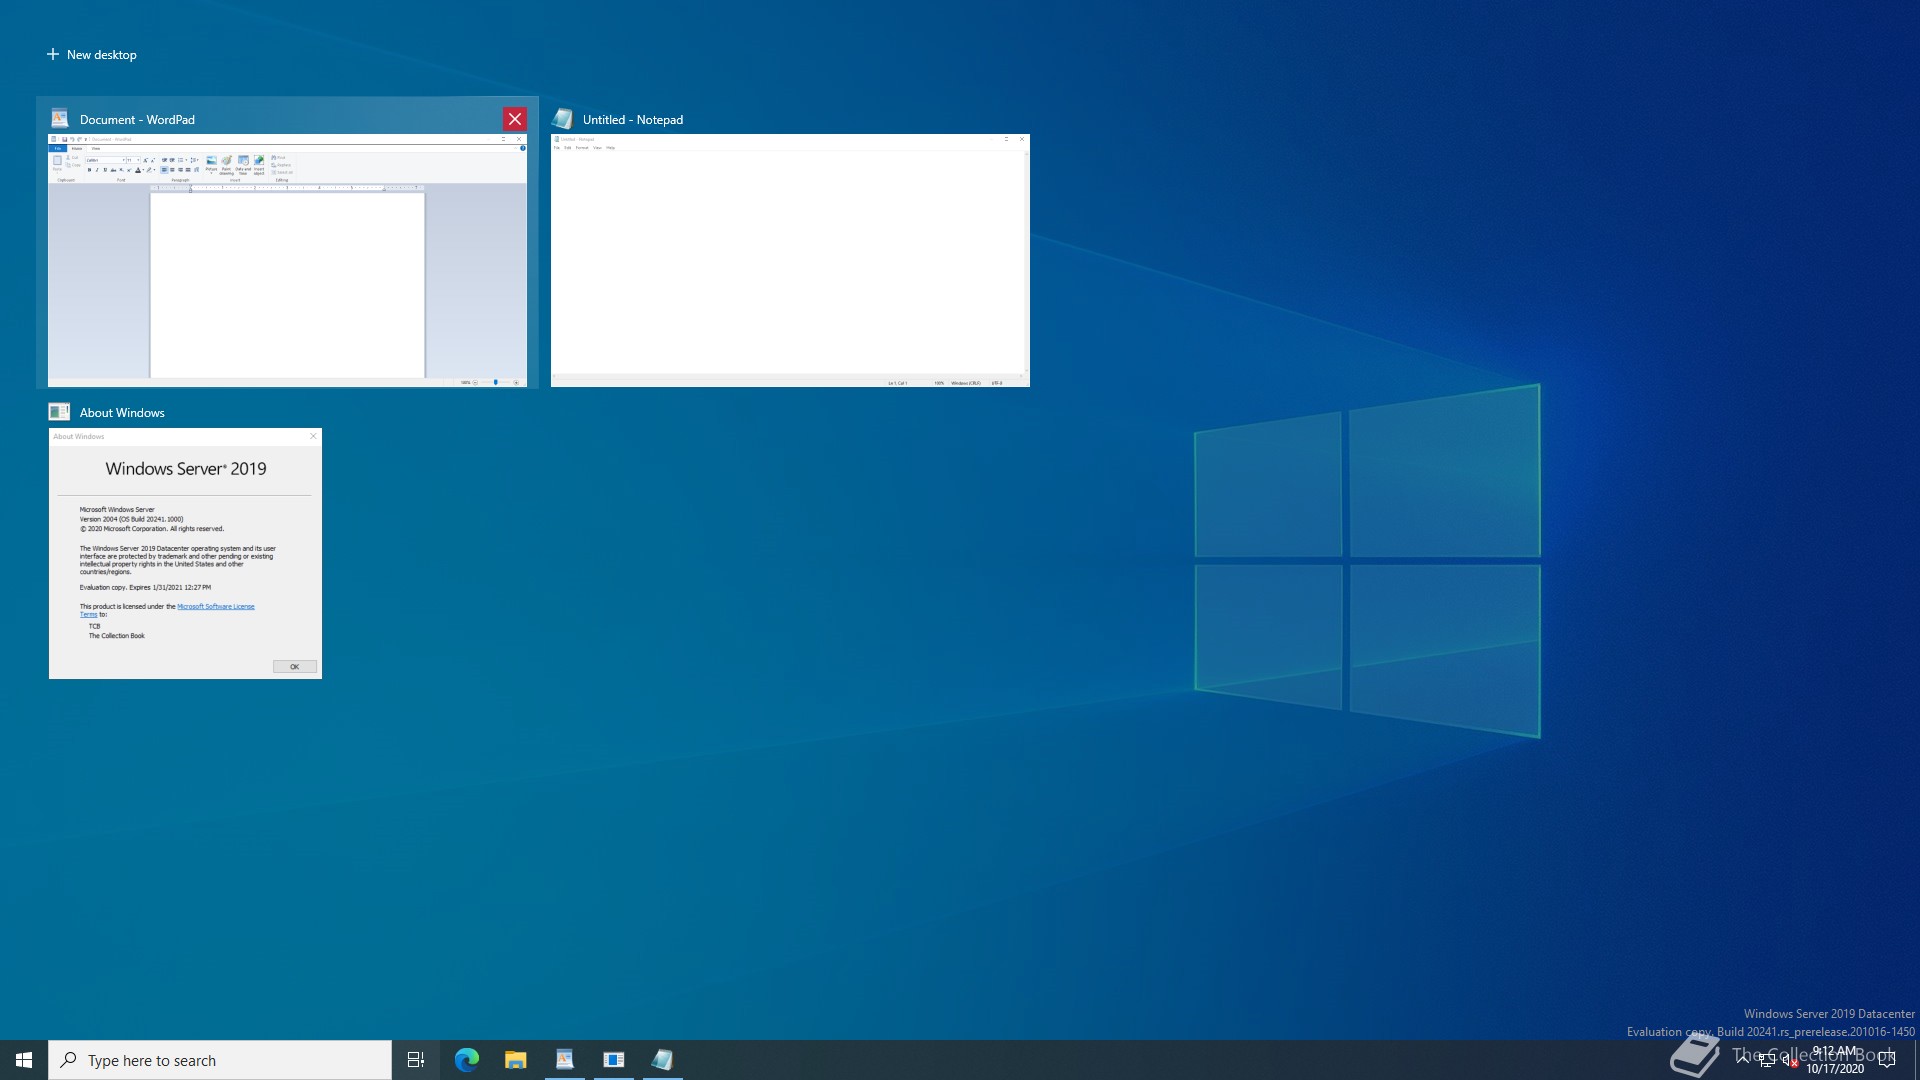This screenshot has height=1080, width=1920.
Task: Open the clock showing 9:12 AM
Action: [1835, 1060]
